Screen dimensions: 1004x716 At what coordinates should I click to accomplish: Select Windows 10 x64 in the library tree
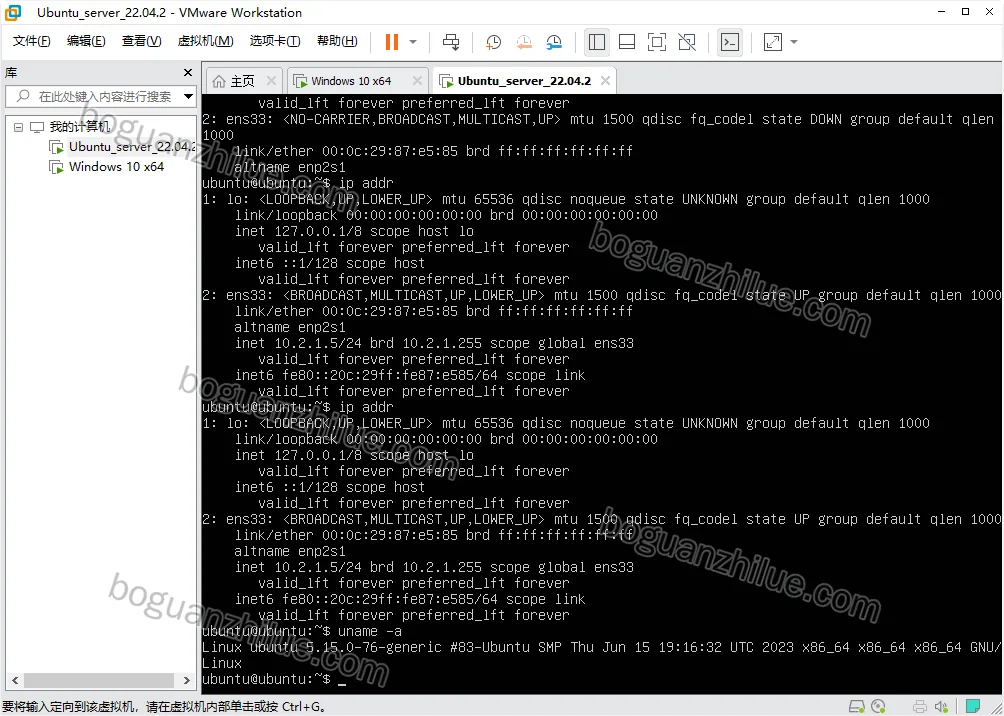tap(116, 167)
